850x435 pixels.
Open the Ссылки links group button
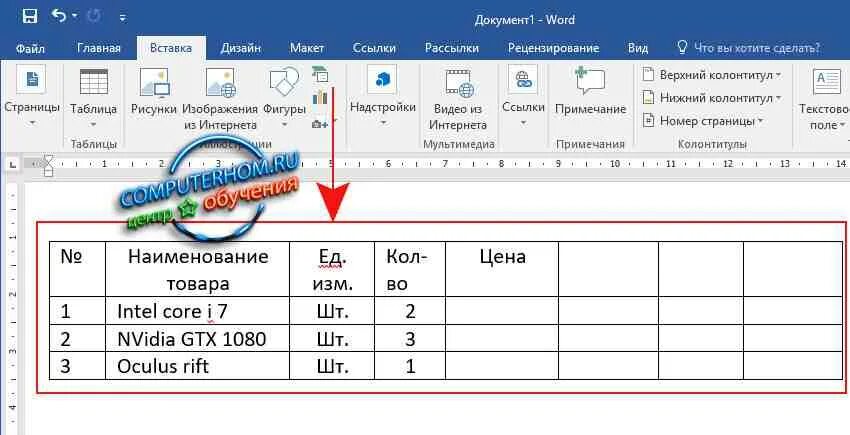(x=523, y=97)
